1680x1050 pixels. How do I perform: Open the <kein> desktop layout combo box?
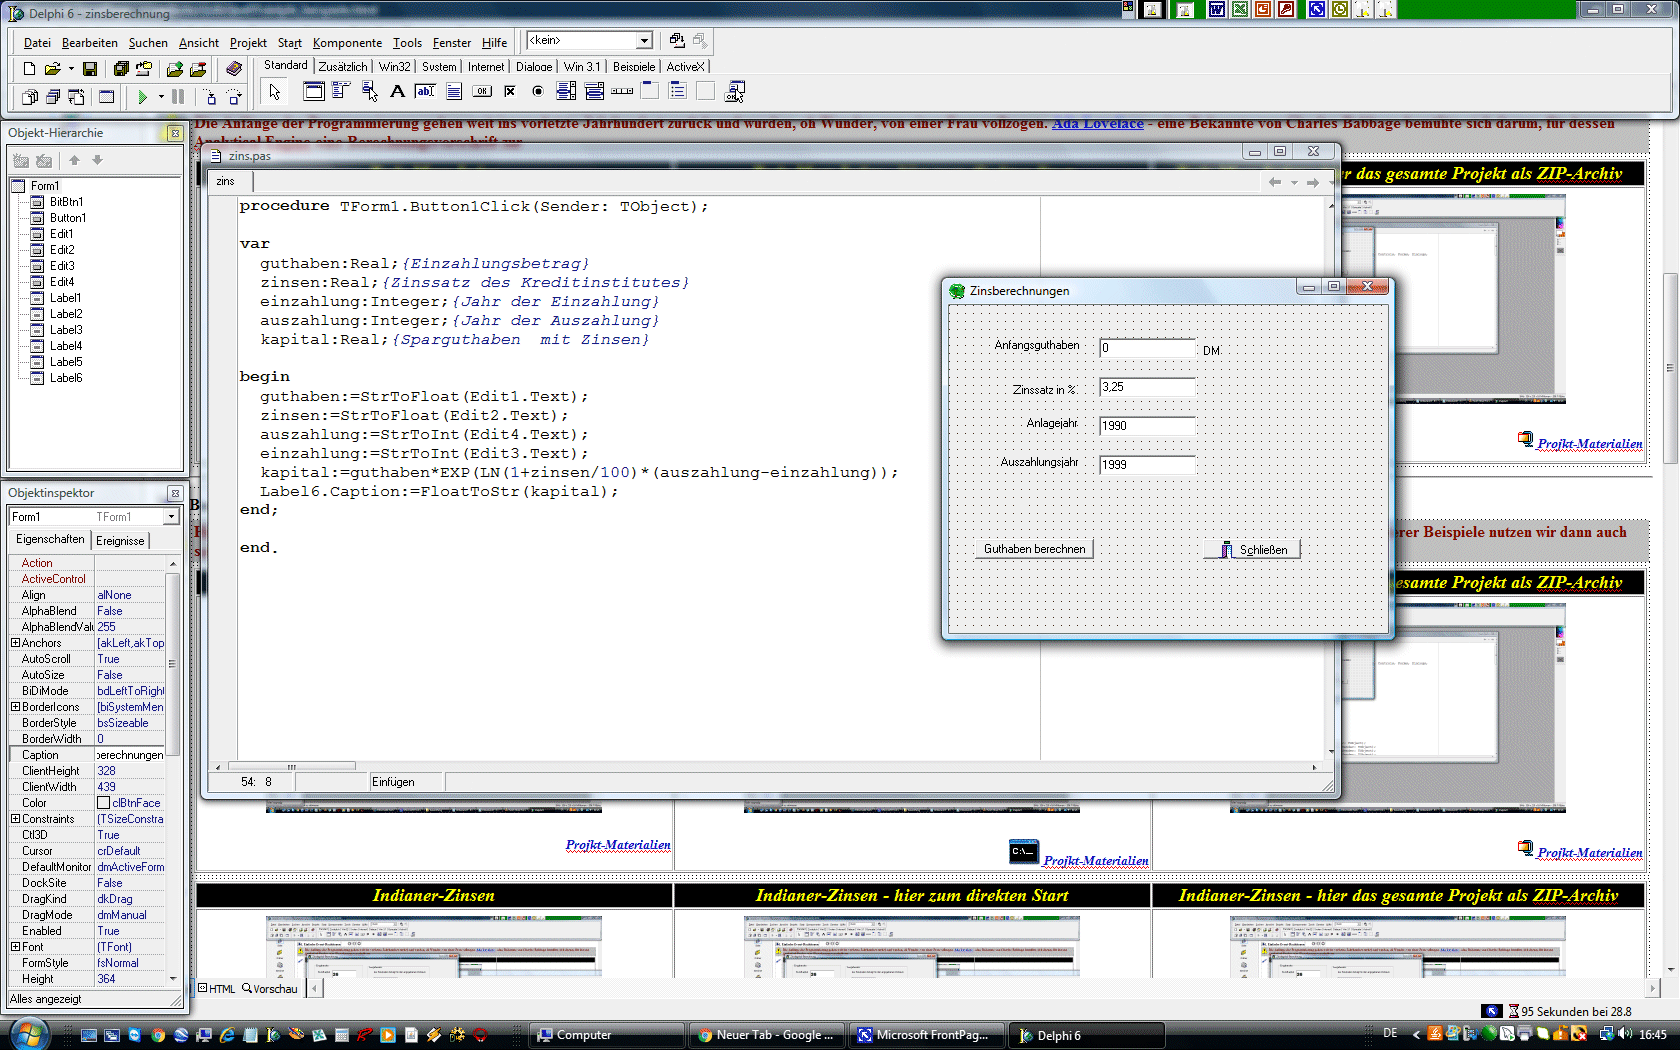pos(644,41)
